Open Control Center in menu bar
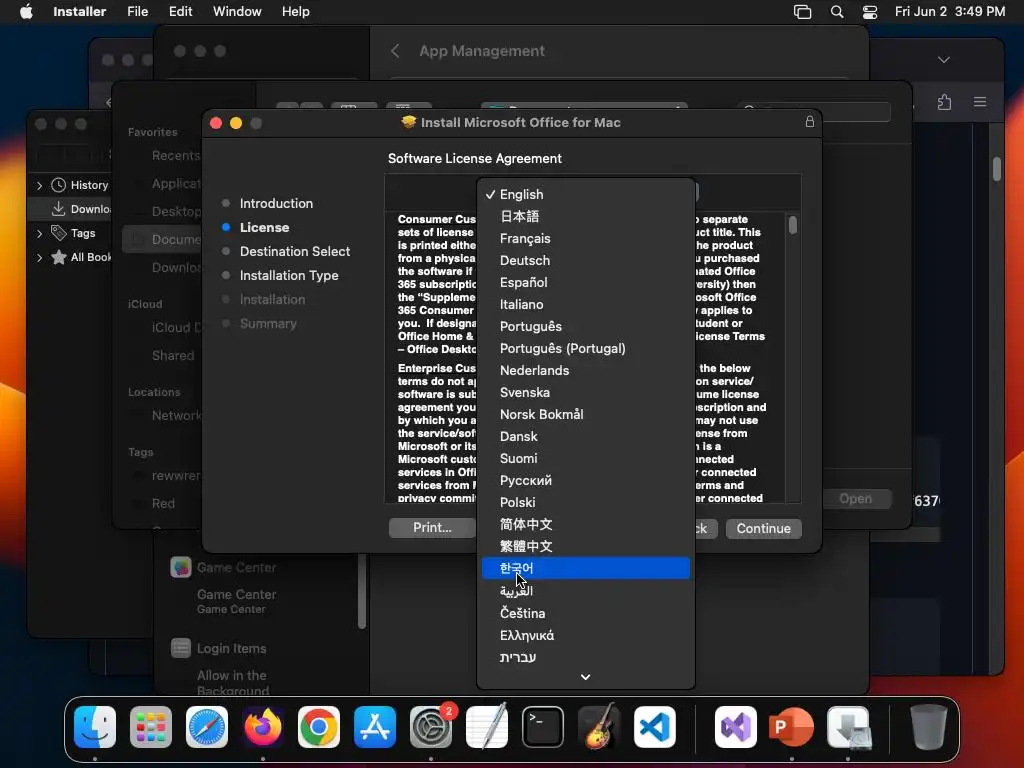1024x768 pixels. point(870,12)
